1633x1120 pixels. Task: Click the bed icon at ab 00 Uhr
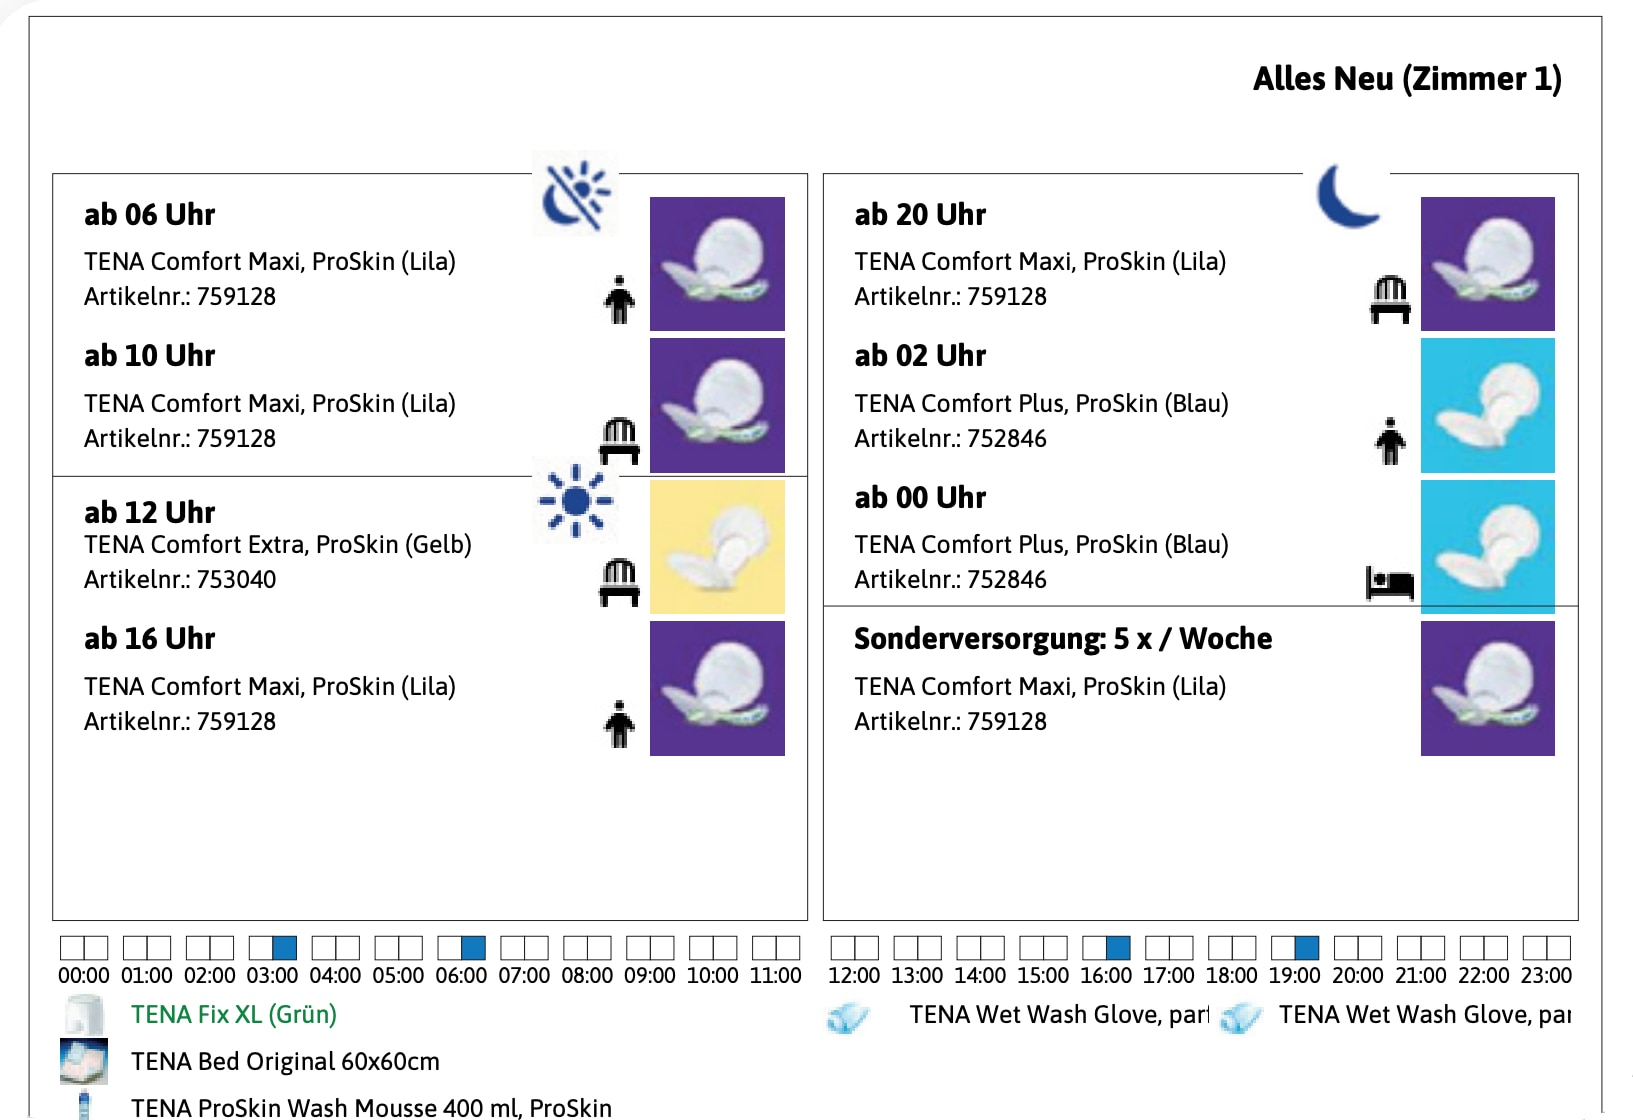point(1389,582)
